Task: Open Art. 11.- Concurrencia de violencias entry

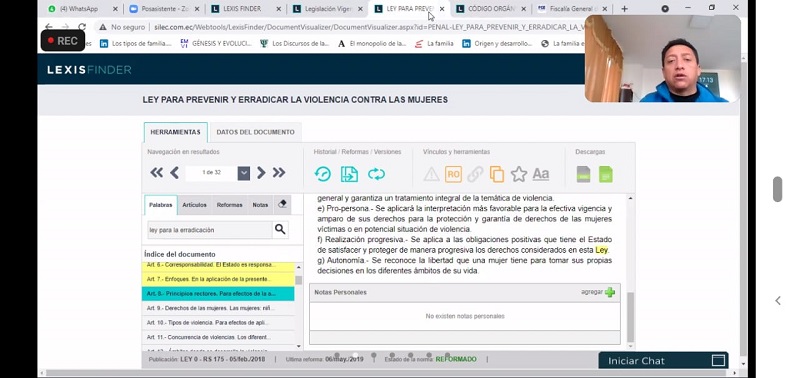Action: [218, 337]
